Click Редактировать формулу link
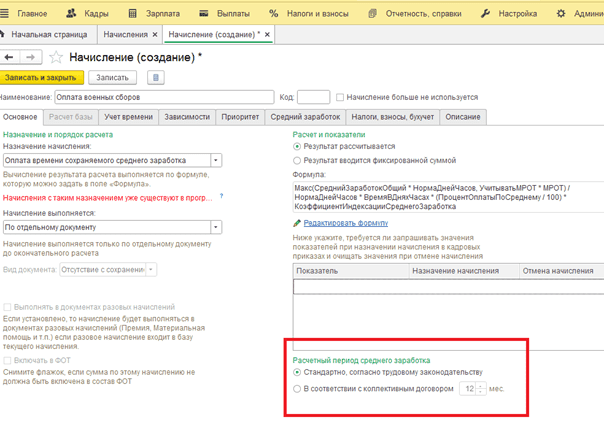 [x=346, y=223]
